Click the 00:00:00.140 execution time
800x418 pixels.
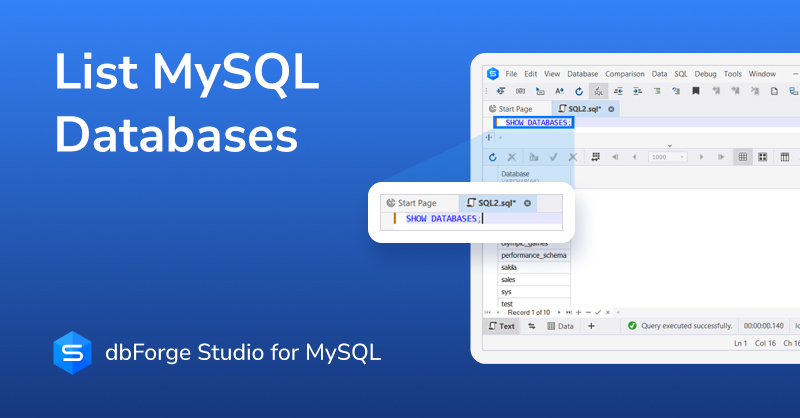pos(763,326)
